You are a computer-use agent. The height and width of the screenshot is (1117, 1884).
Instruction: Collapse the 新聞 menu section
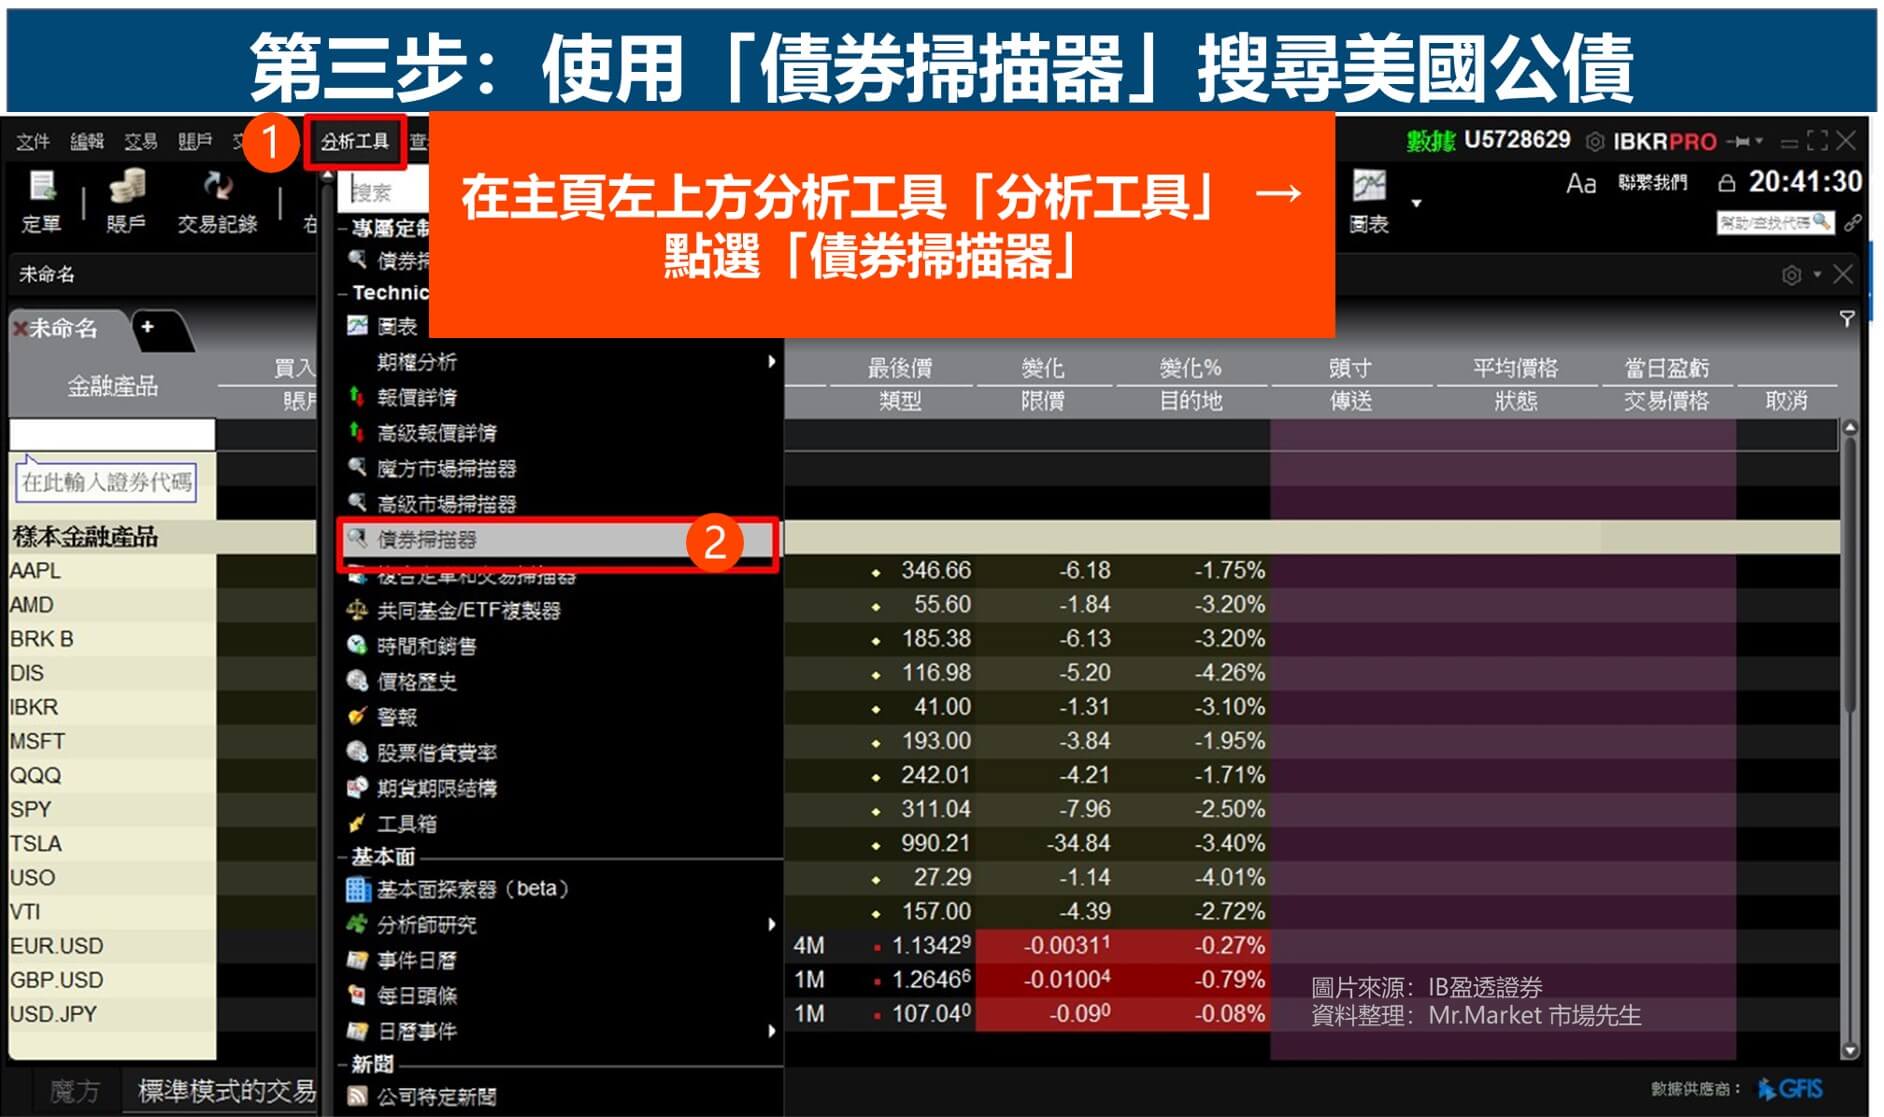point(342,1064)
